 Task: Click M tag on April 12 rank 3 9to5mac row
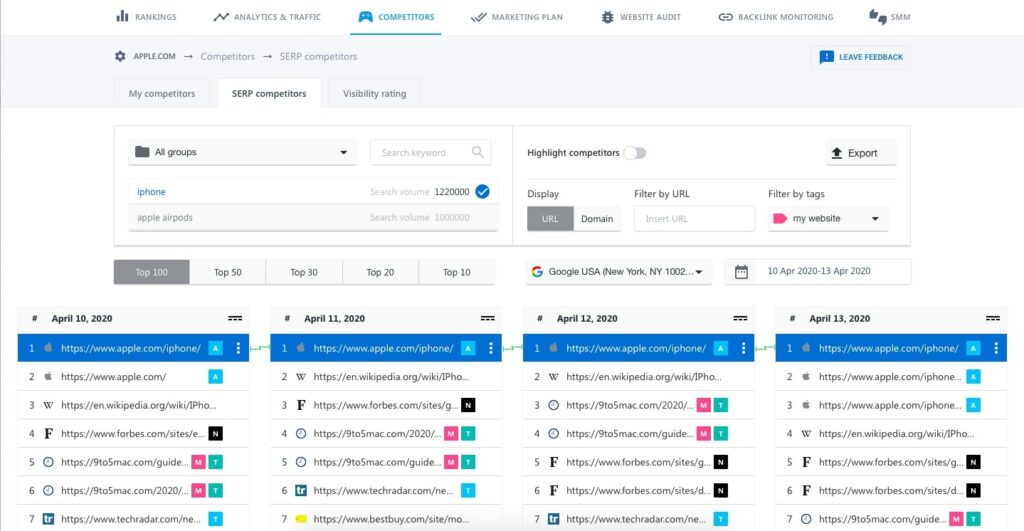[703, 406]
